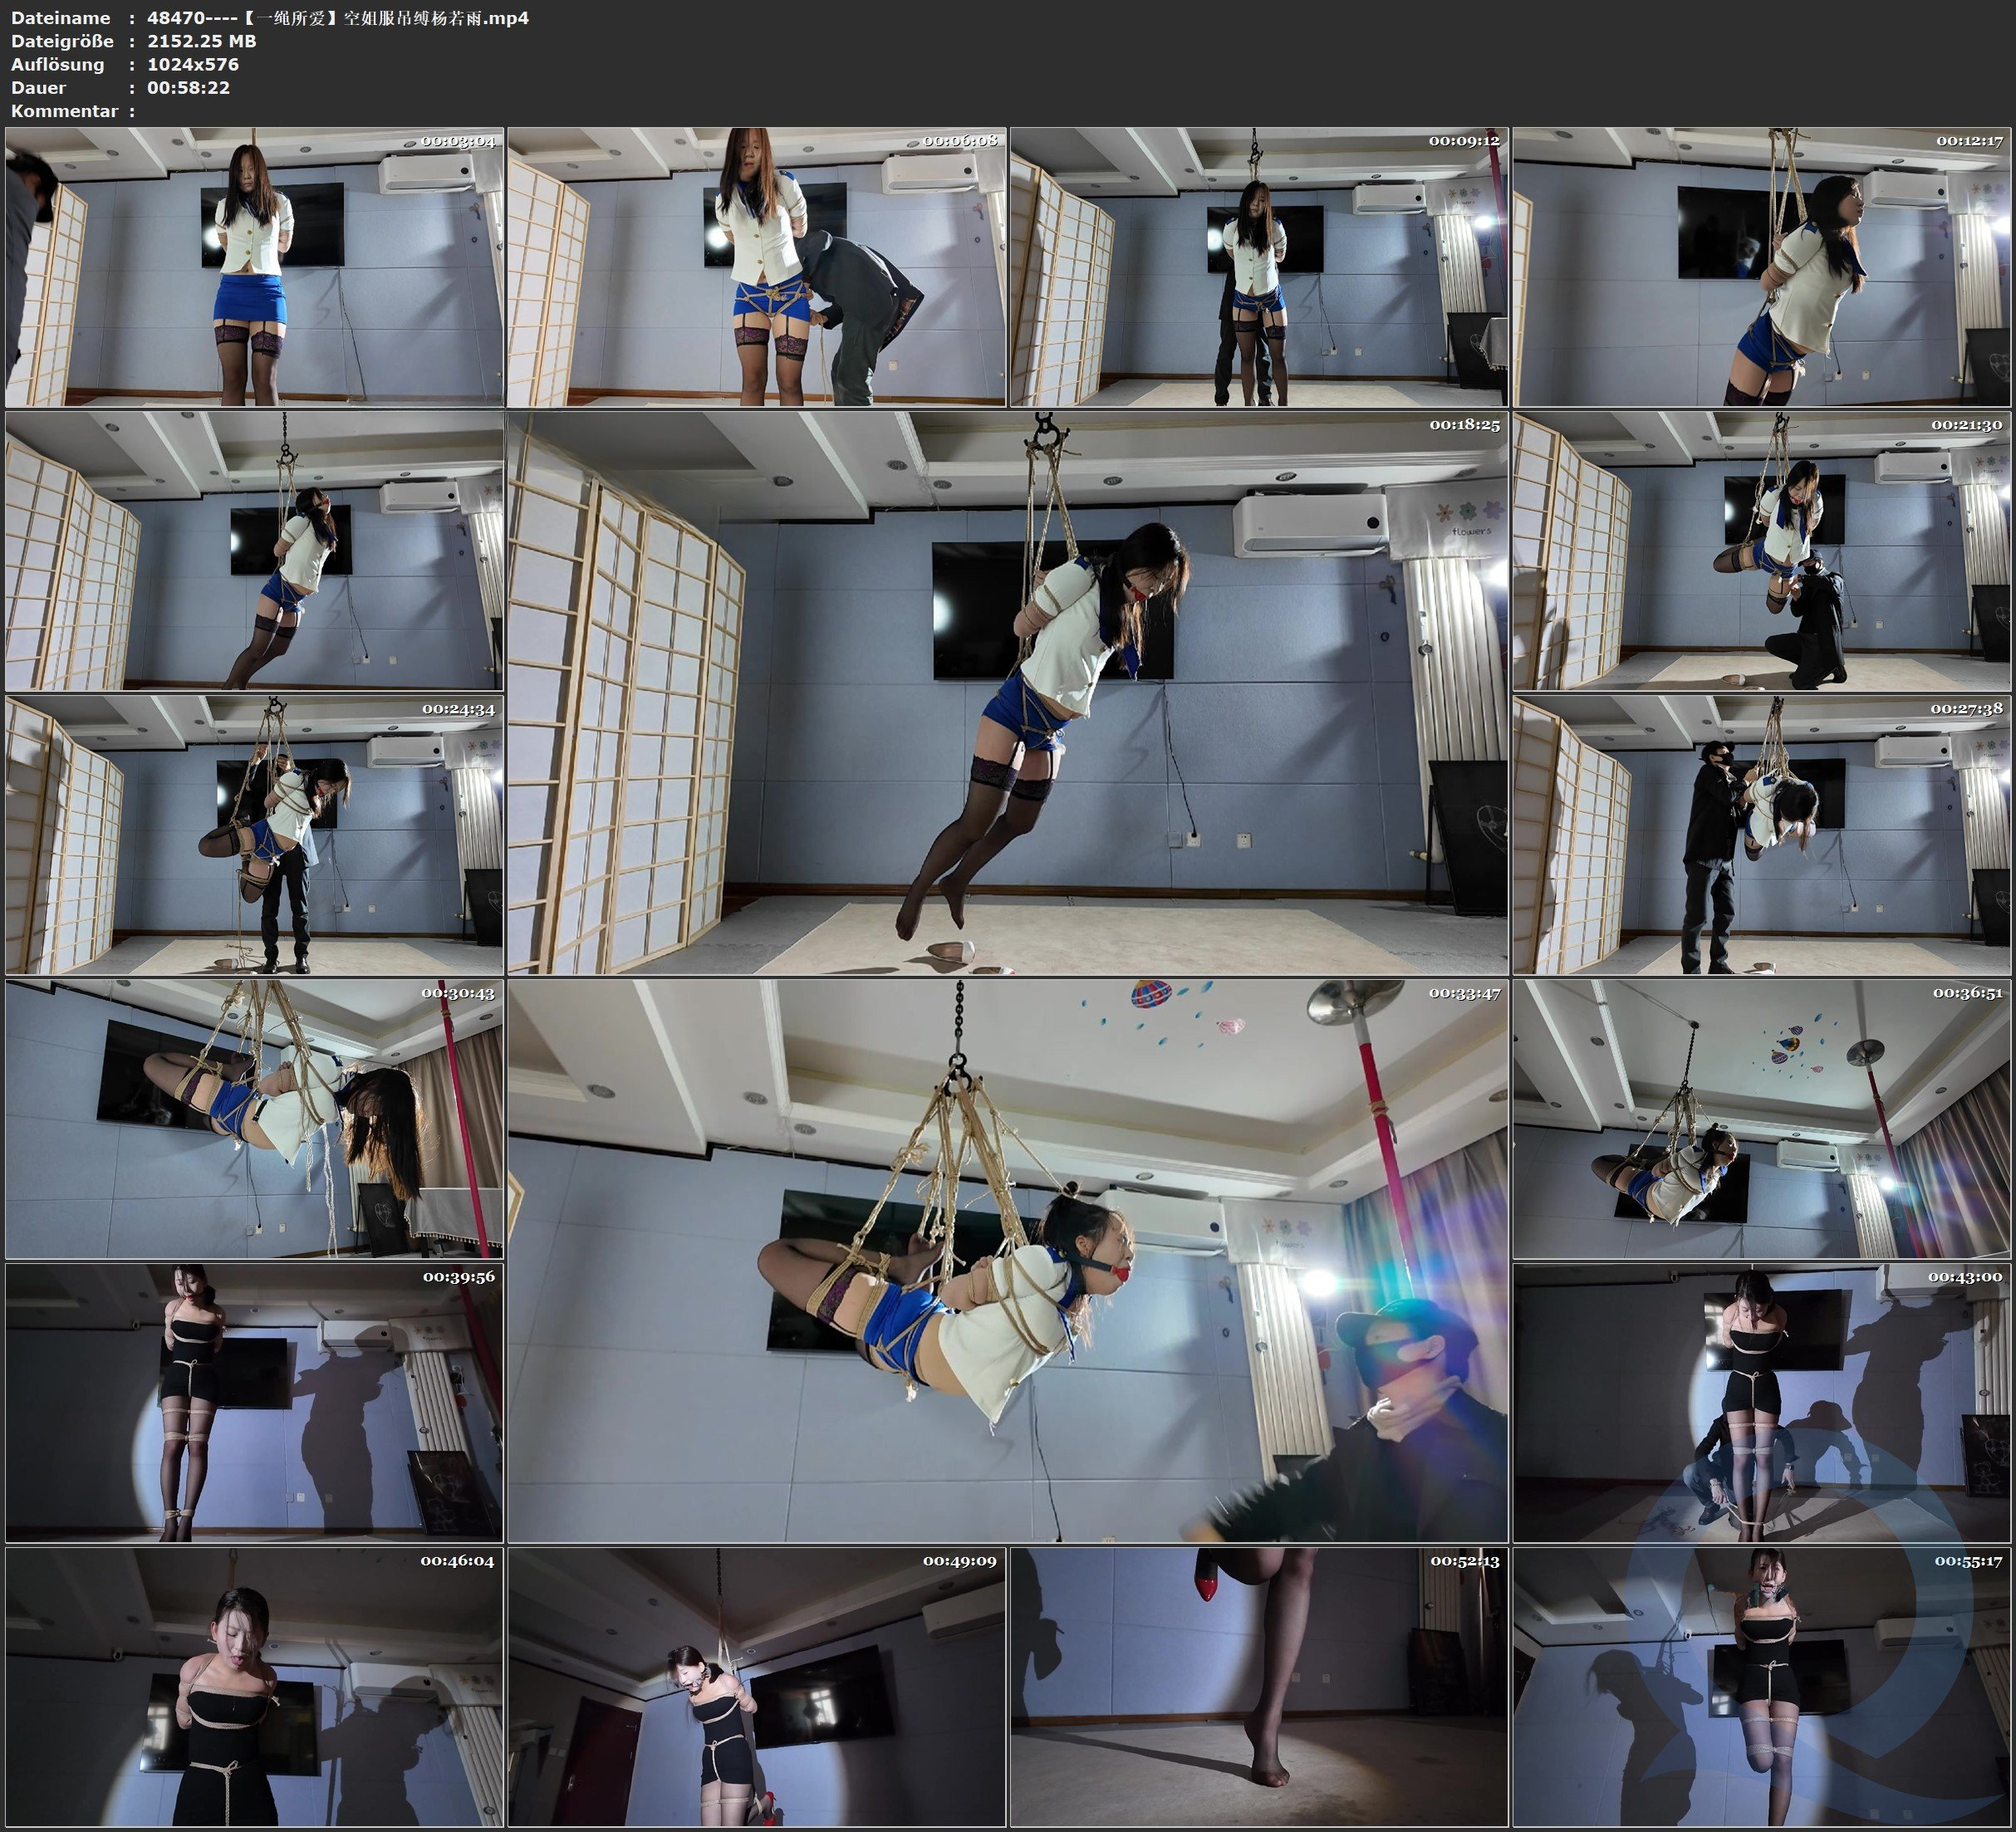Click the frame timestamped 00:12:17
The width and height of the screenshot is (2016, 1832).
[1761, 267]
